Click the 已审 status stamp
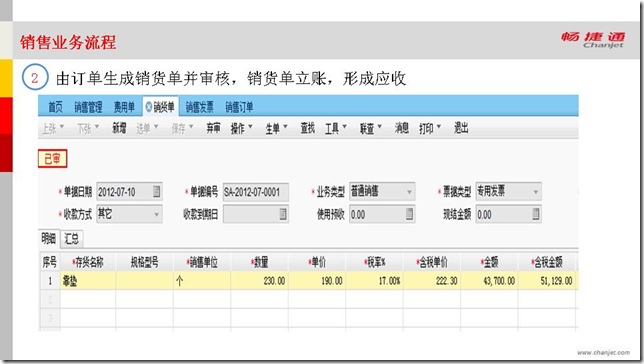Screen dimensions: 644x364 click(53, 159)
